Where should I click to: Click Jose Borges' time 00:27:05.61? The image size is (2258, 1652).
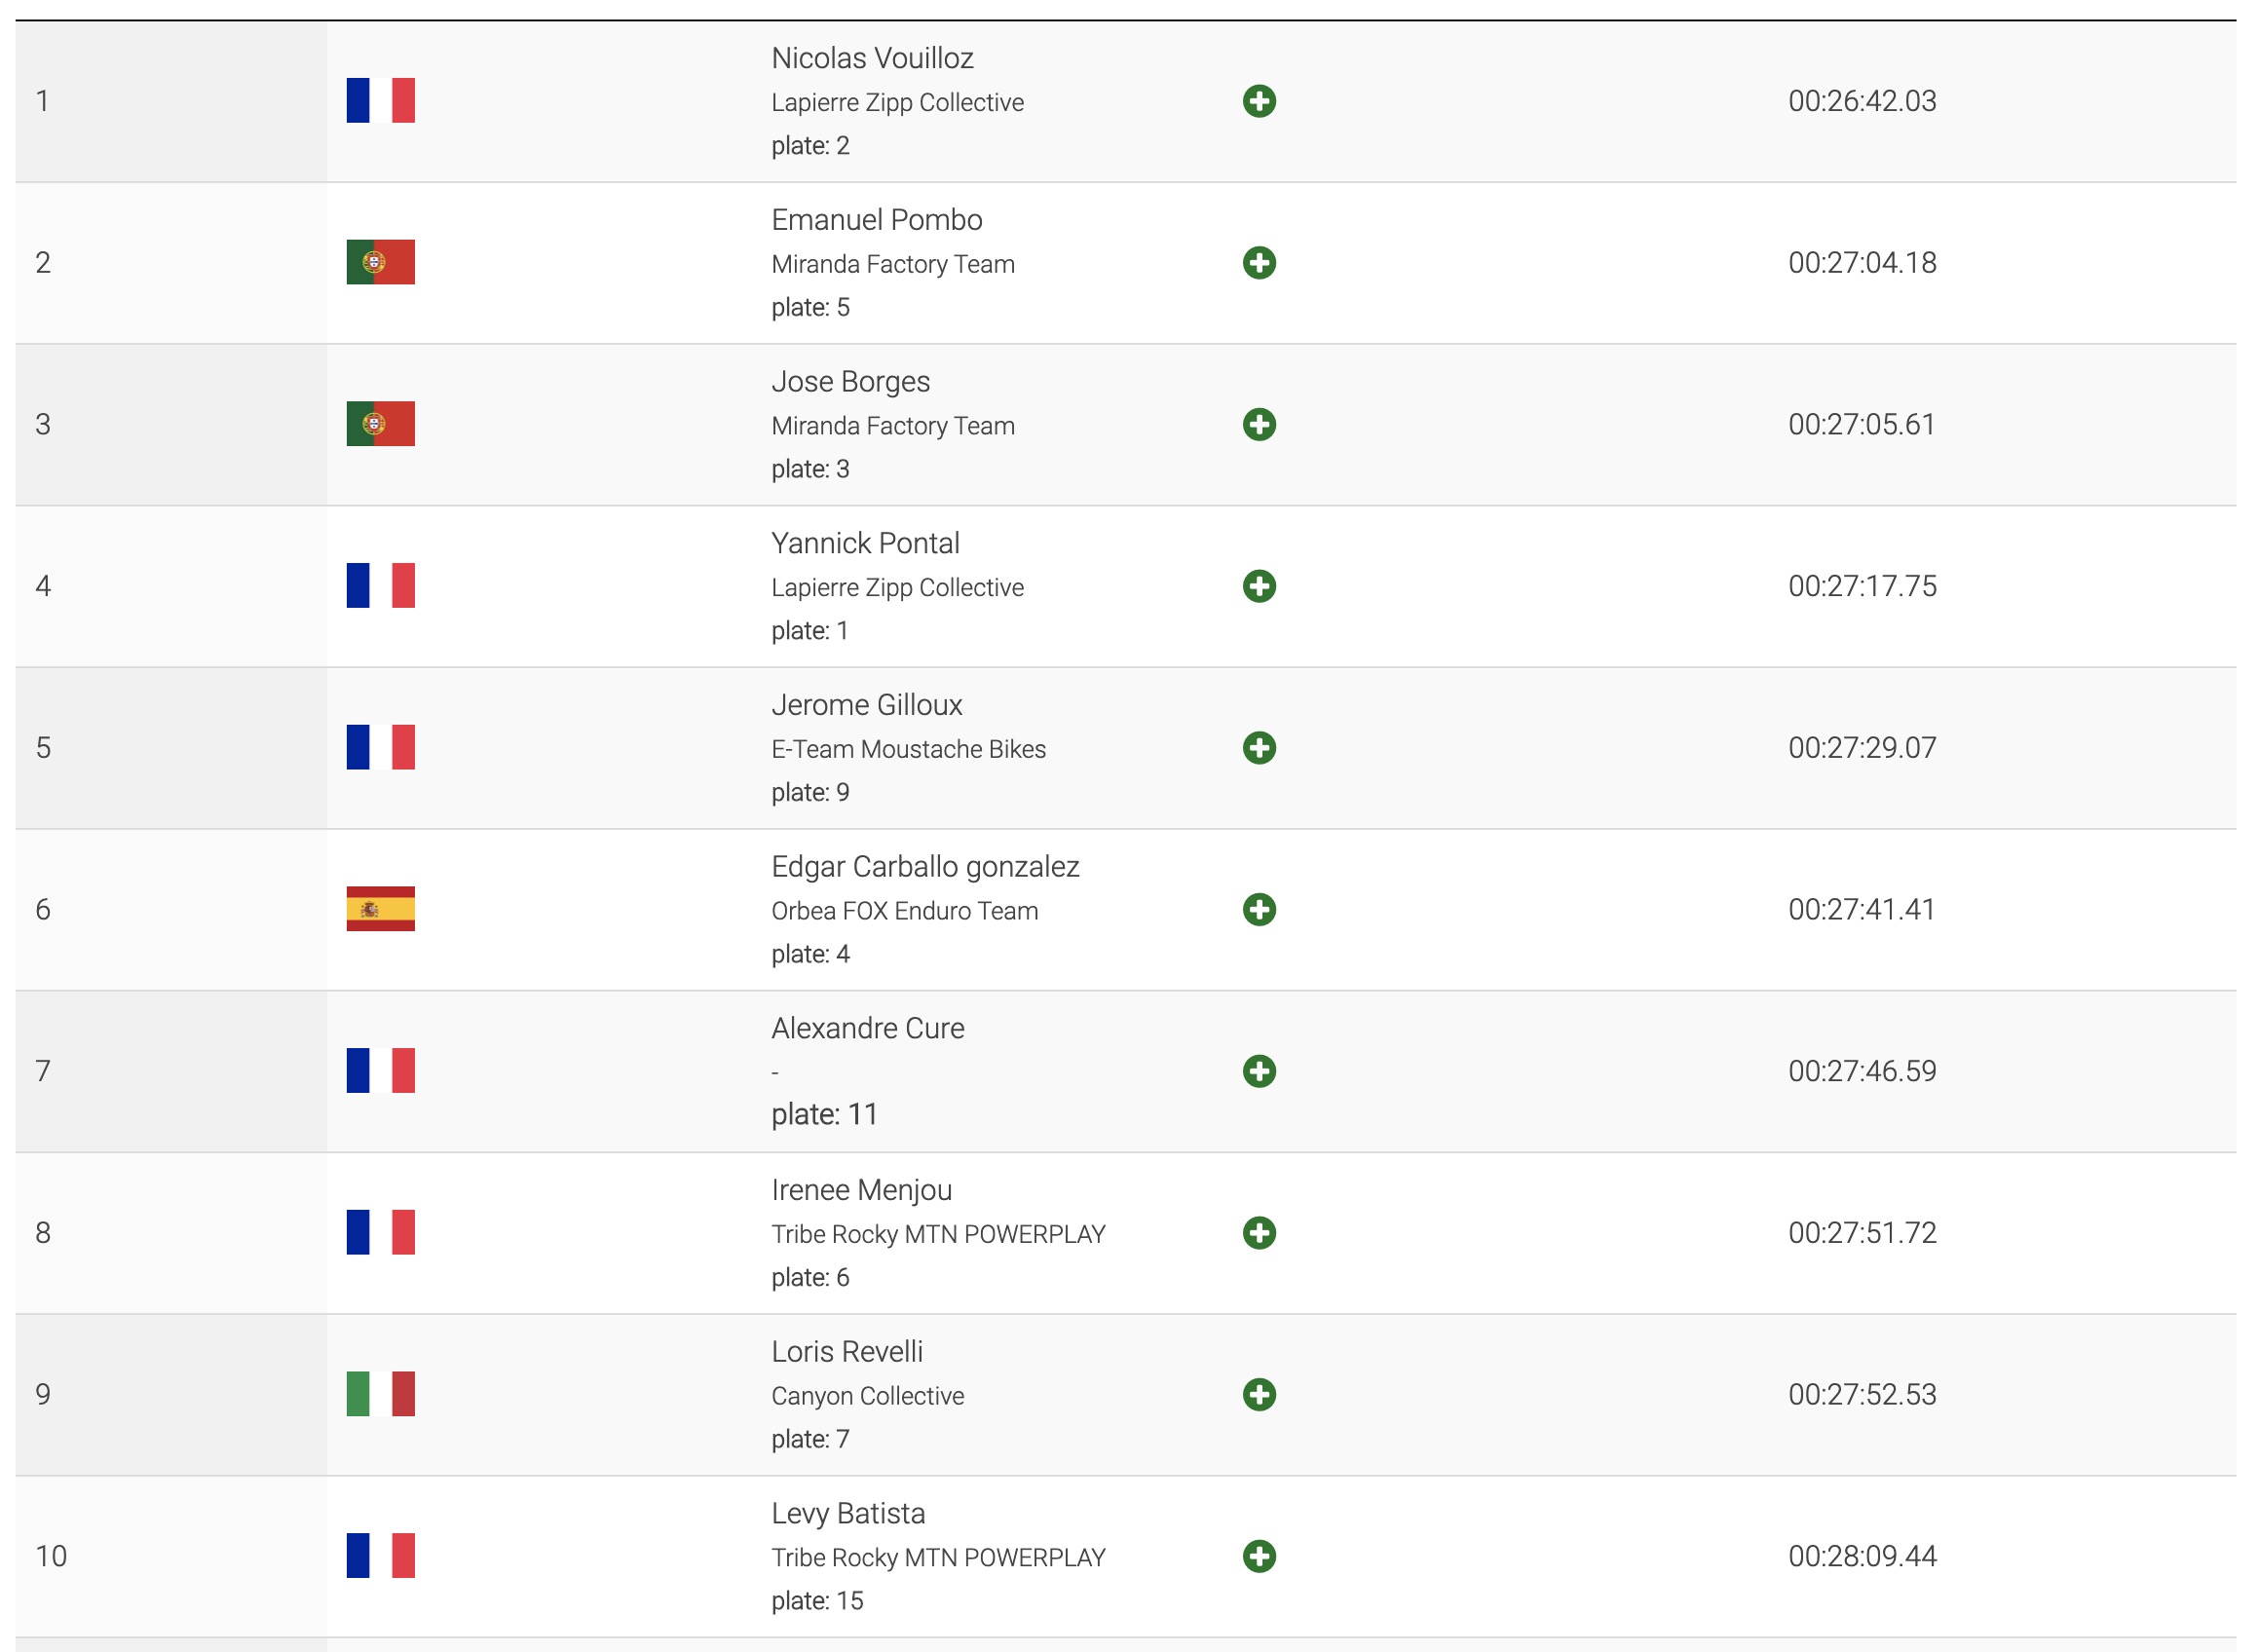1861,424
